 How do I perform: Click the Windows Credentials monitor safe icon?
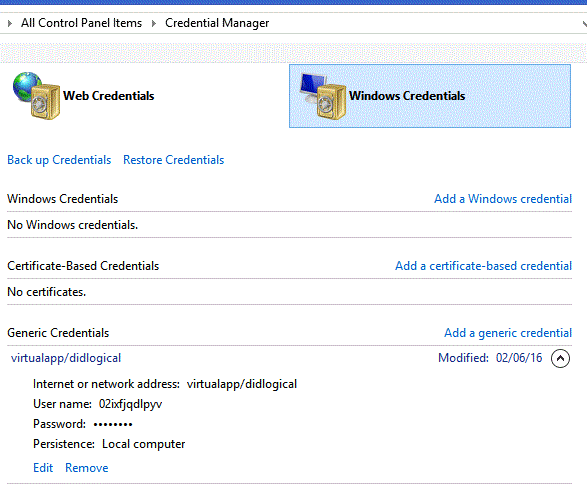click(323, 96)
